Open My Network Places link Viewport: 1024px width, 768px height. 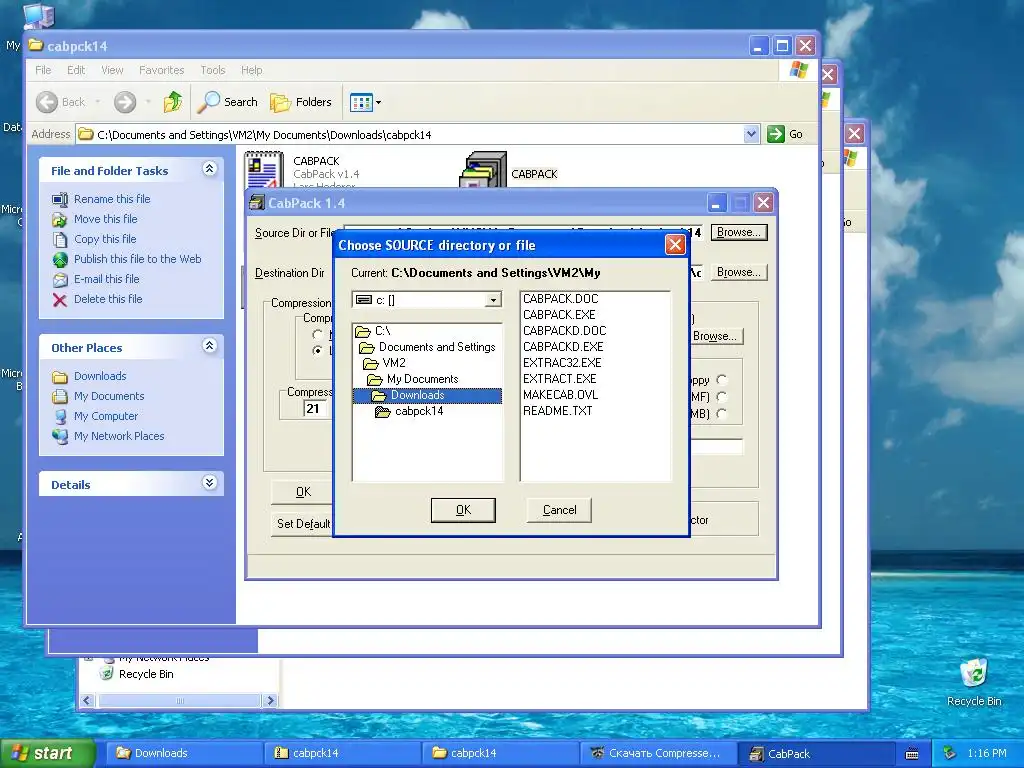[x=119, y=436]
